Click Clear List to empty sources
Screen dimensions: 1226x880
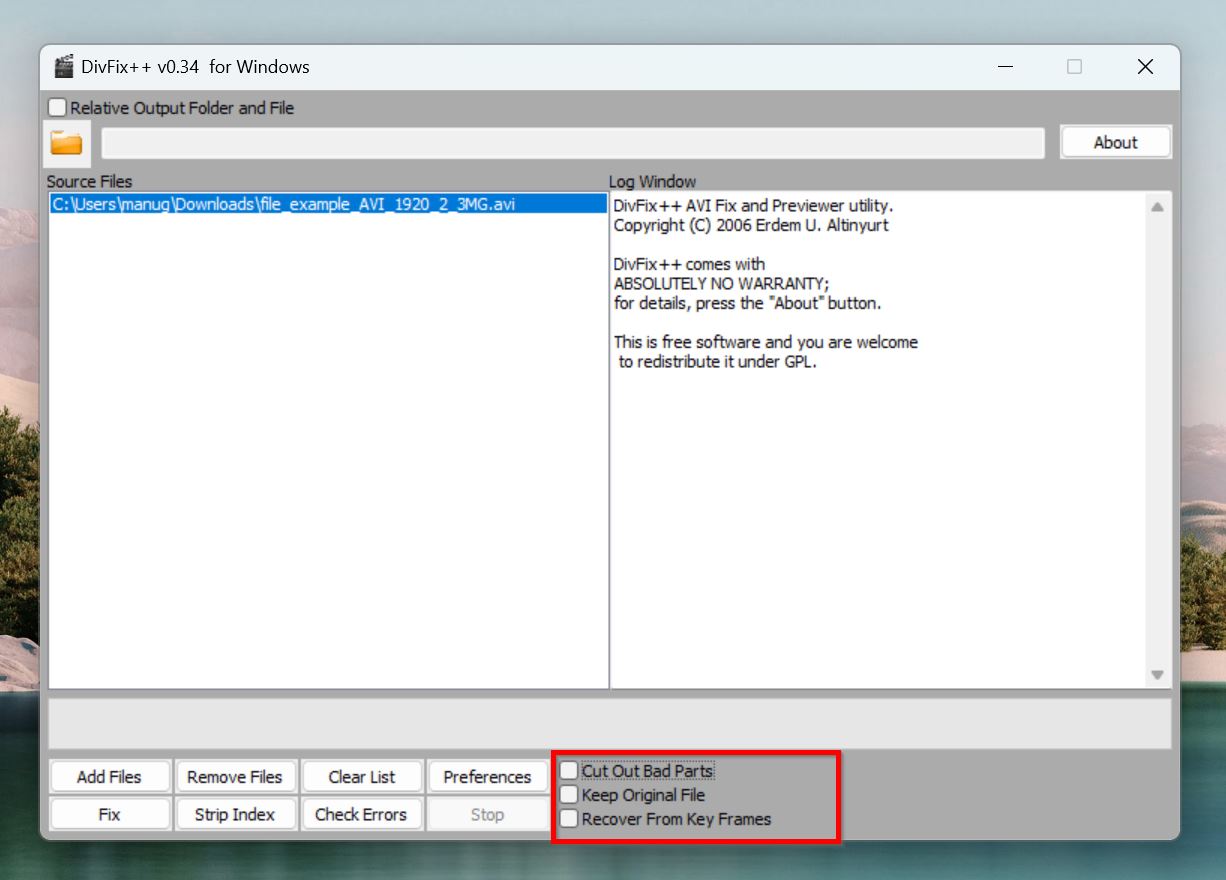(x=362, y=776)
